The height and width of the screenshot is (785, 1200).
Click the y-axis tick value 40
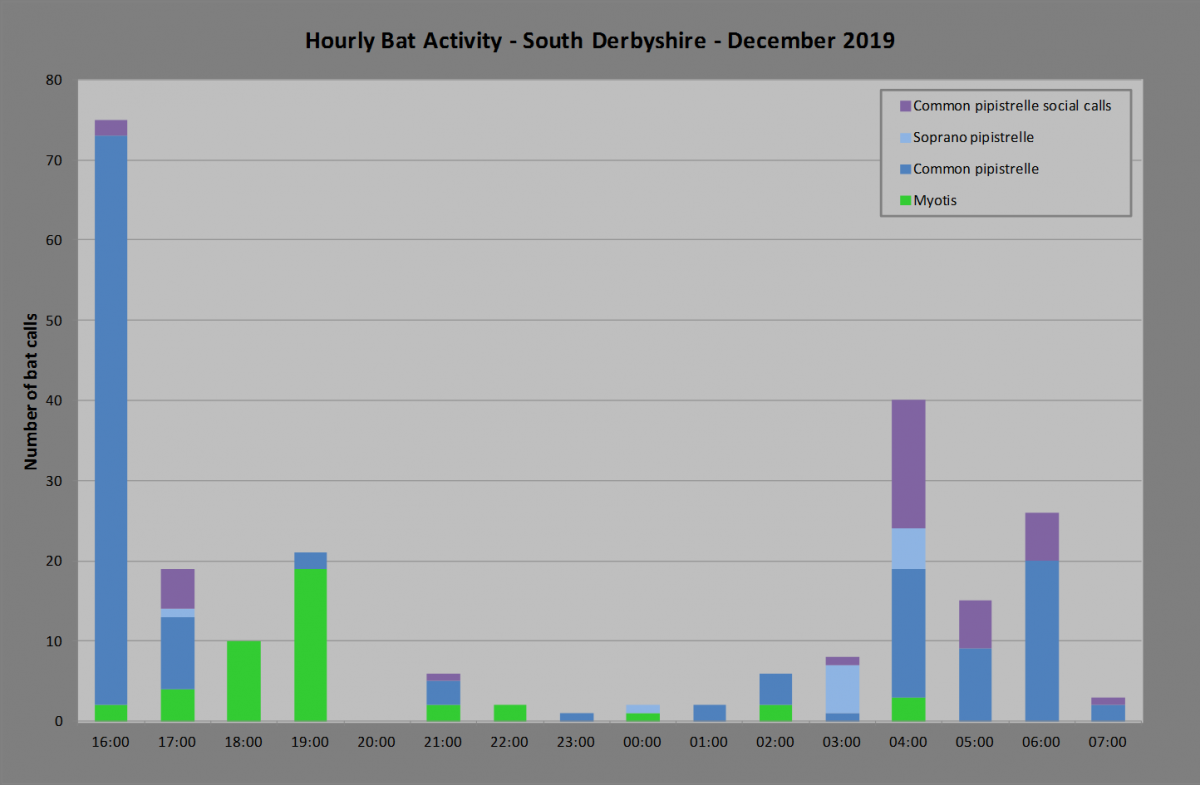[x=56, y=401]
